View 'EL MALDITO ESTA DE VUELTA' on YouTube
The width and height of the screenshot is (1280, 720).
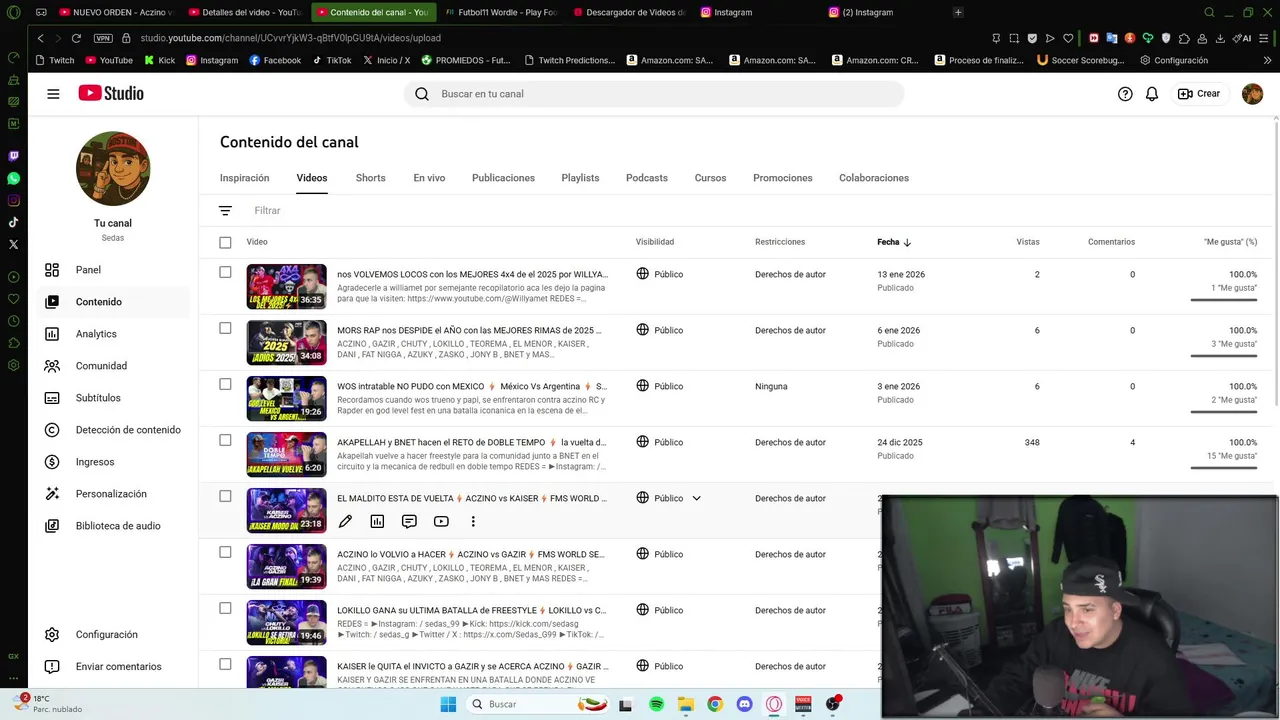click(x=441, y=521)
